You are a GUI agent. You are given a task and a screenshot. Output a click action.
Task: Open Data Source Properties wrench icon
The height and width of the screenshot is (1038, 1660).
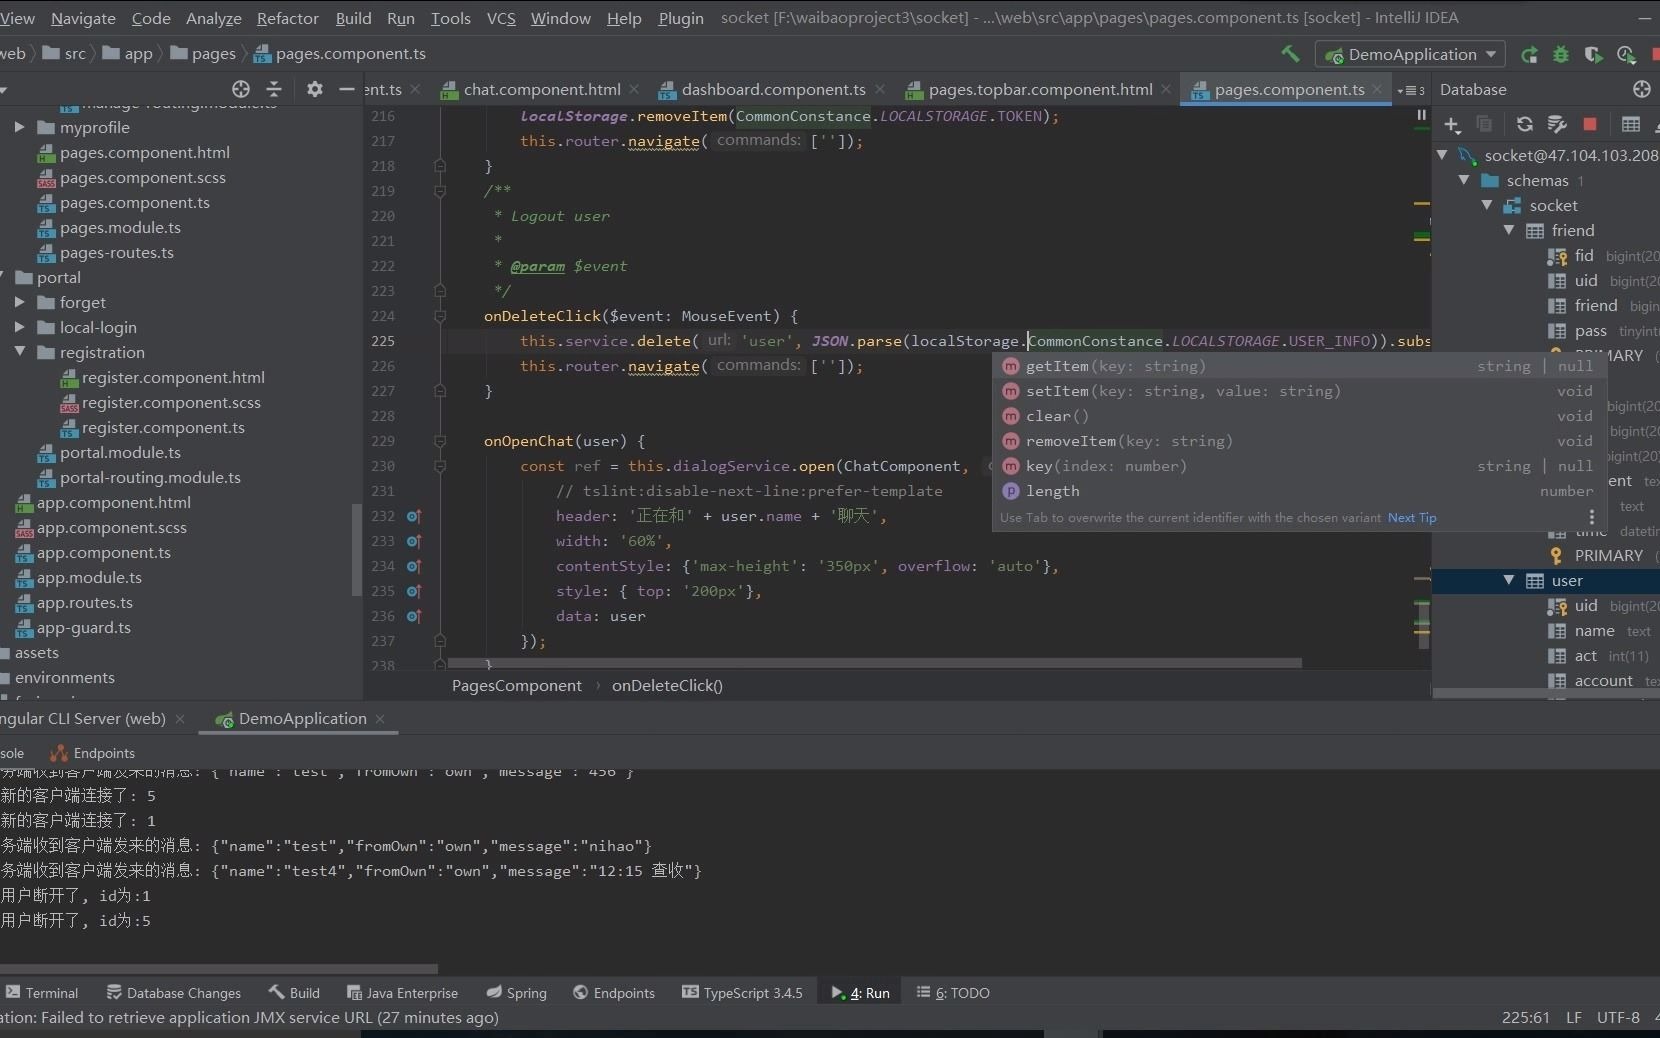tap(1557, 124)
